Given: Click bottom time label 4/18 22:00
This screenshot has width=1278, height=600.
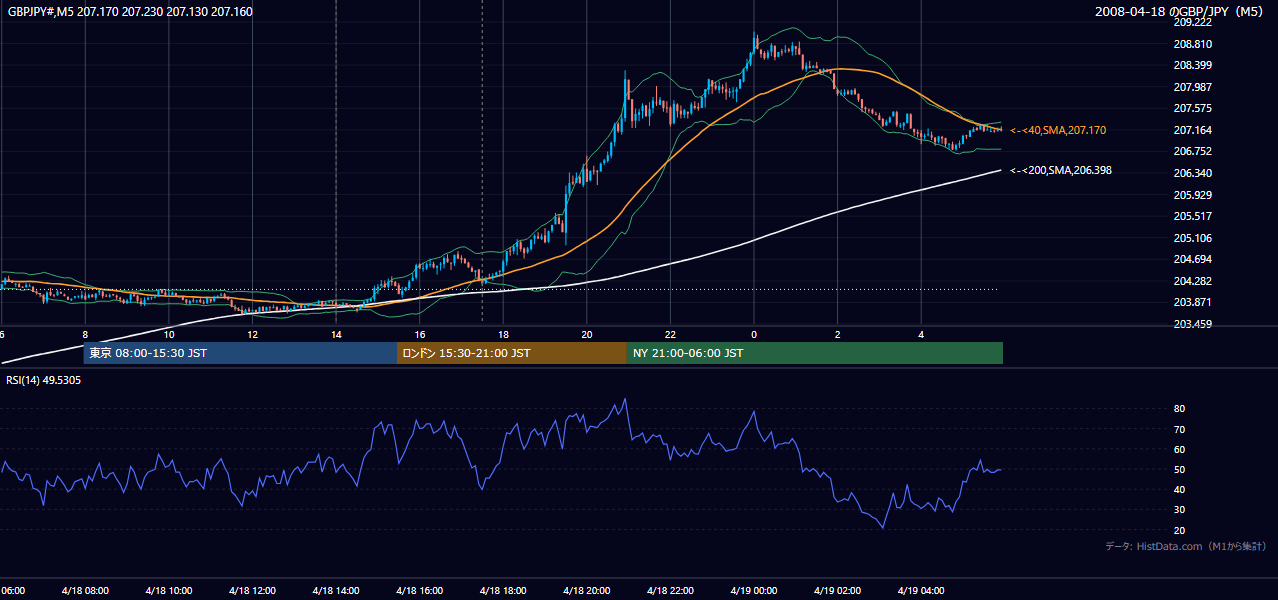Looking at the screenshot, I should (670, 591).
